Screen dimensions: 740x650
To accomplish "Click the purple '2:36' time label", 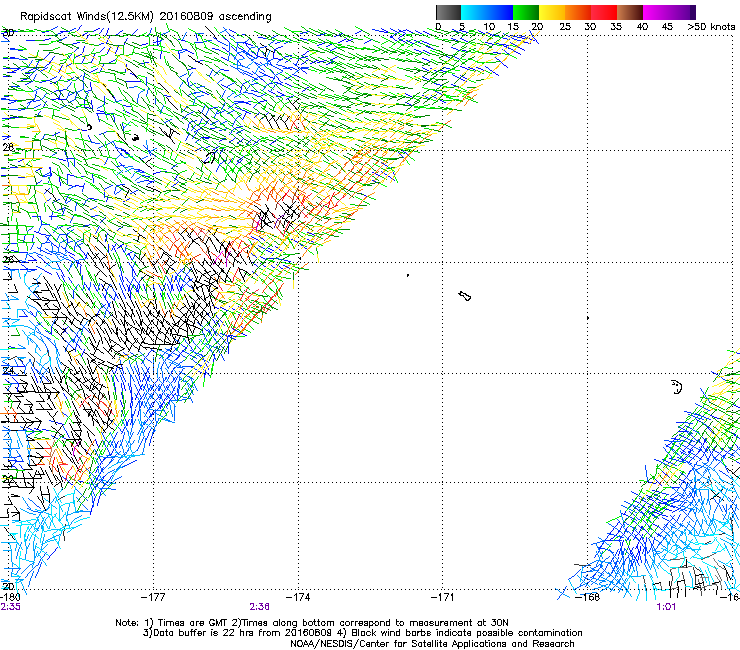I will [260, 607].
